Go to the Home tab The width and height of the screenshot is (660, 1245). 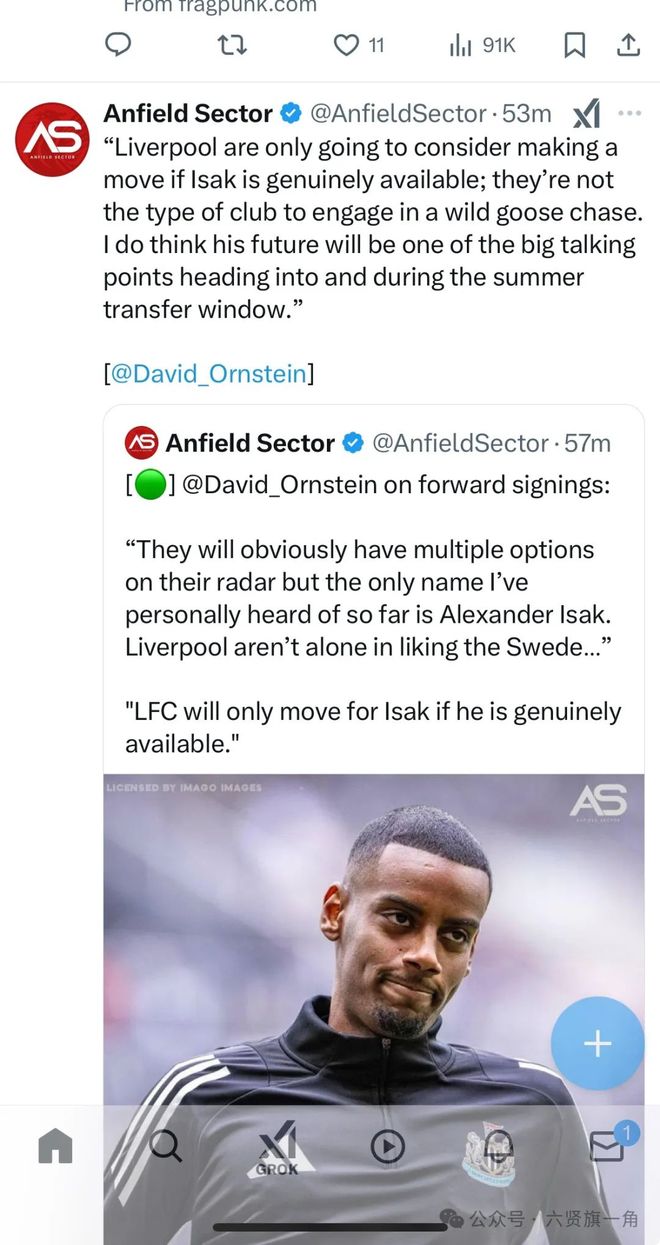pyautogui.click(x=55, y=1147)
